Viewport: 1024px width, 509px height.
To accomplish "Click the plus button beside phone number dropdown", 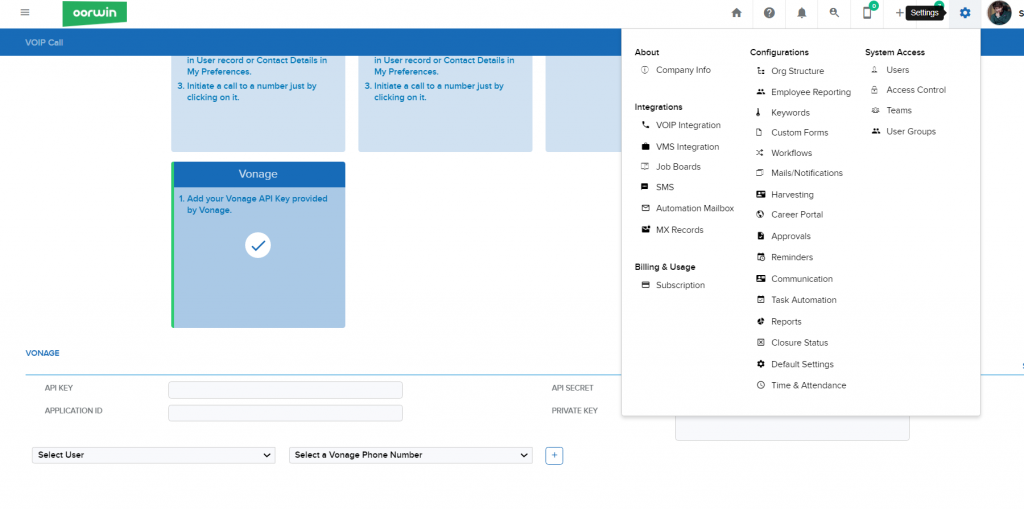I will click(x=554, y=455).
